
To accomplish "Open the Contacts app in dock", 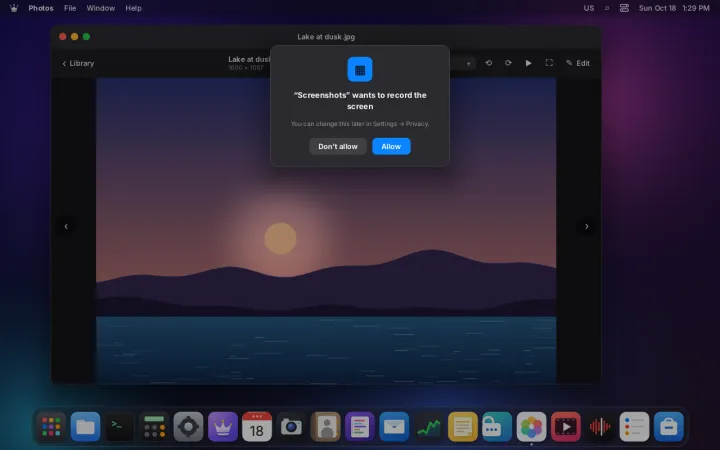I will click(x=326, y=427).
